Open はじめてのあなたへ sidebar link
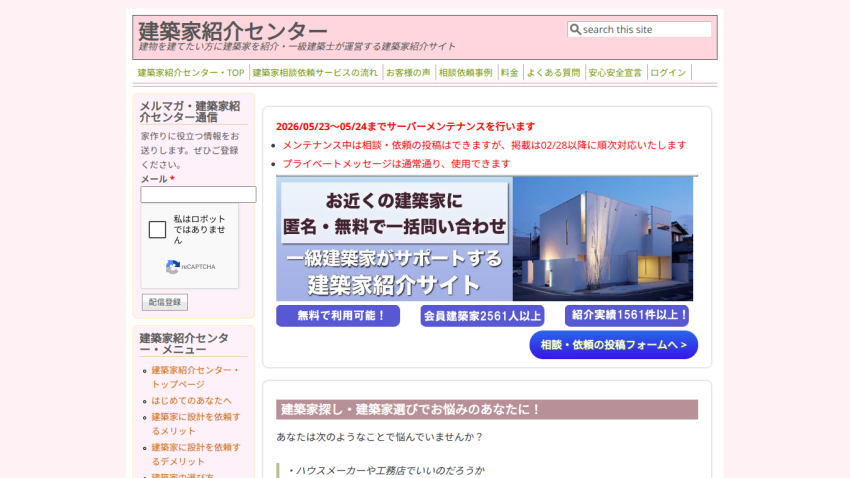 pyautogui.click(x=191, y=401)
